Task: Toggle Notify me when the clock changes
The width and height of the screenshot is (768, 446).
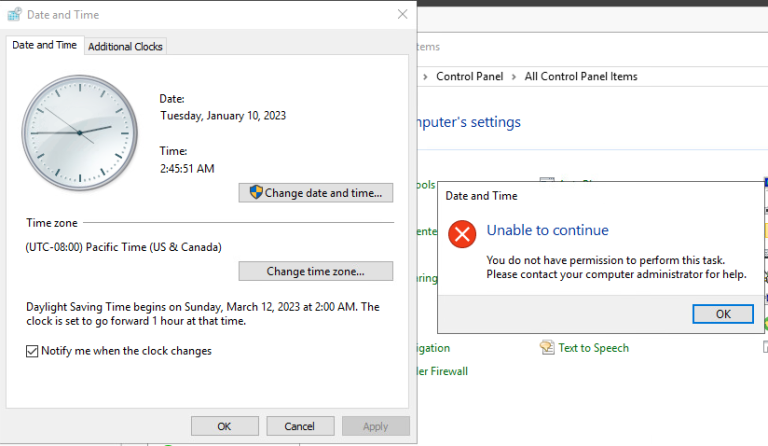Action: click(x=33, y=351)
